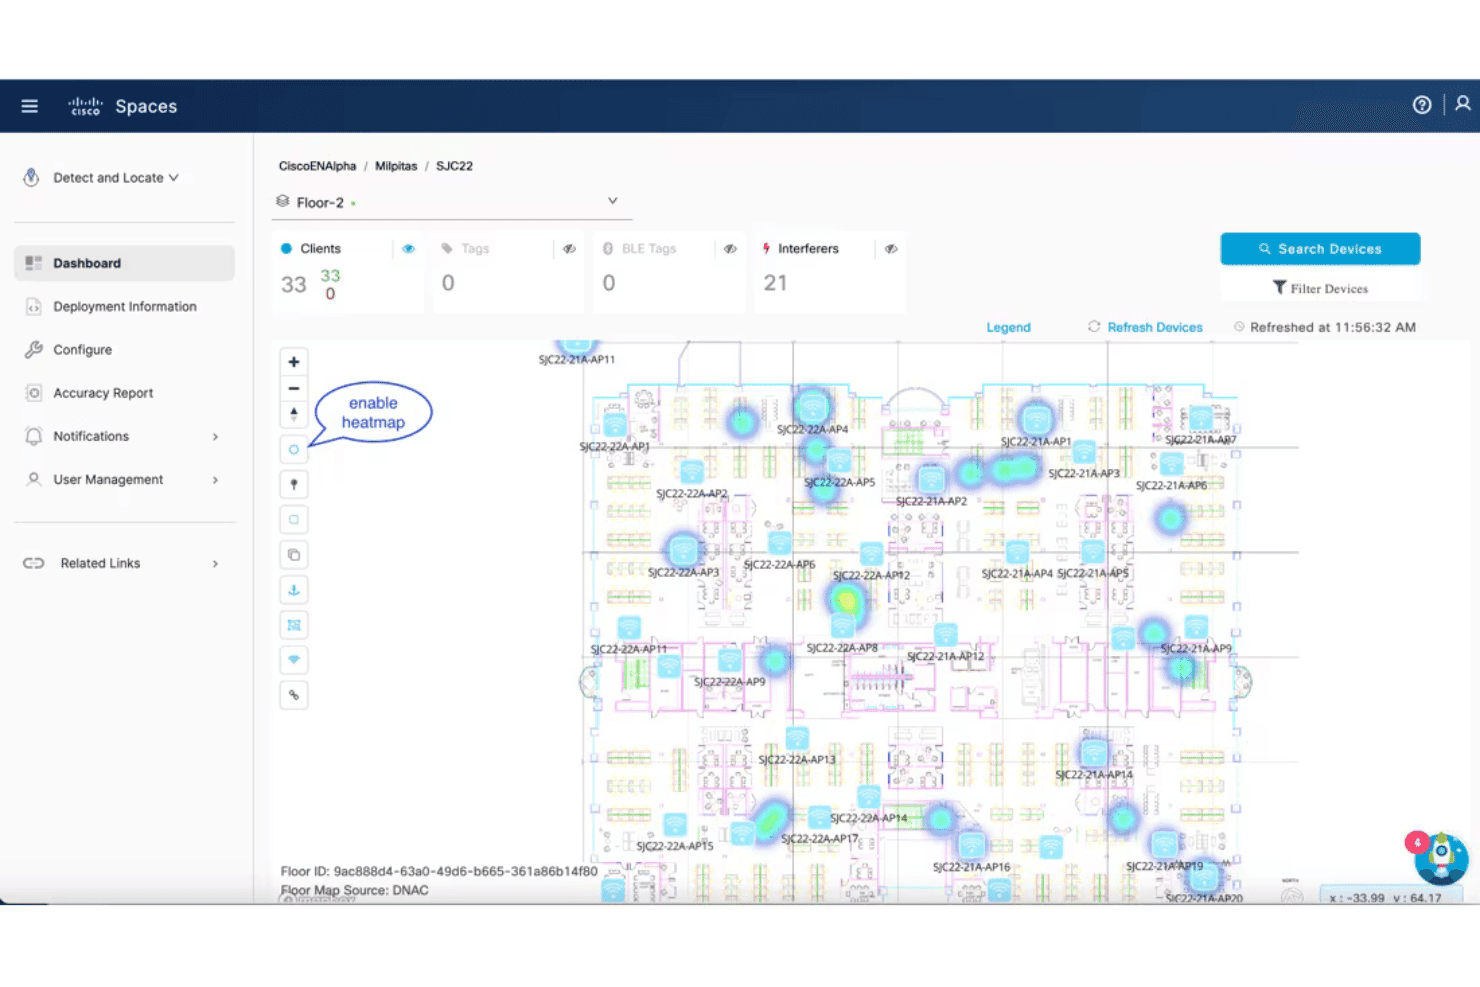Screen dimensions: 1480x987
Task: Click the Cisco Spaces logo
Action: click(x=122, y=106)
